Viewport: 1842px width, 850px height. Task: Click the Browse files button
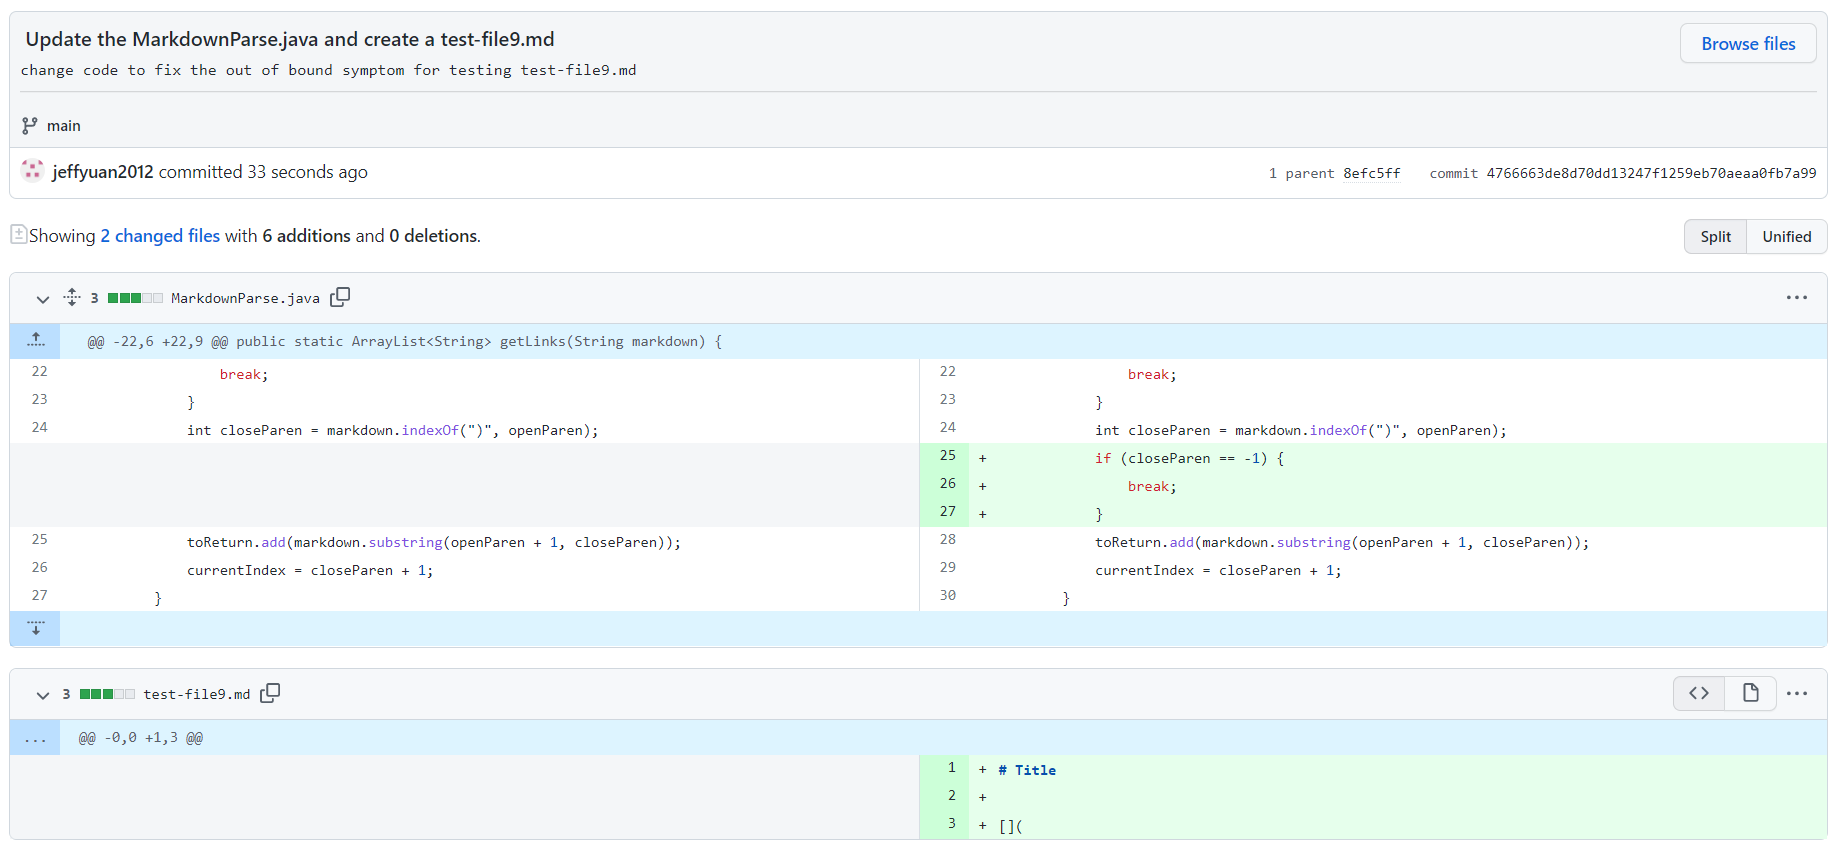1747,44
